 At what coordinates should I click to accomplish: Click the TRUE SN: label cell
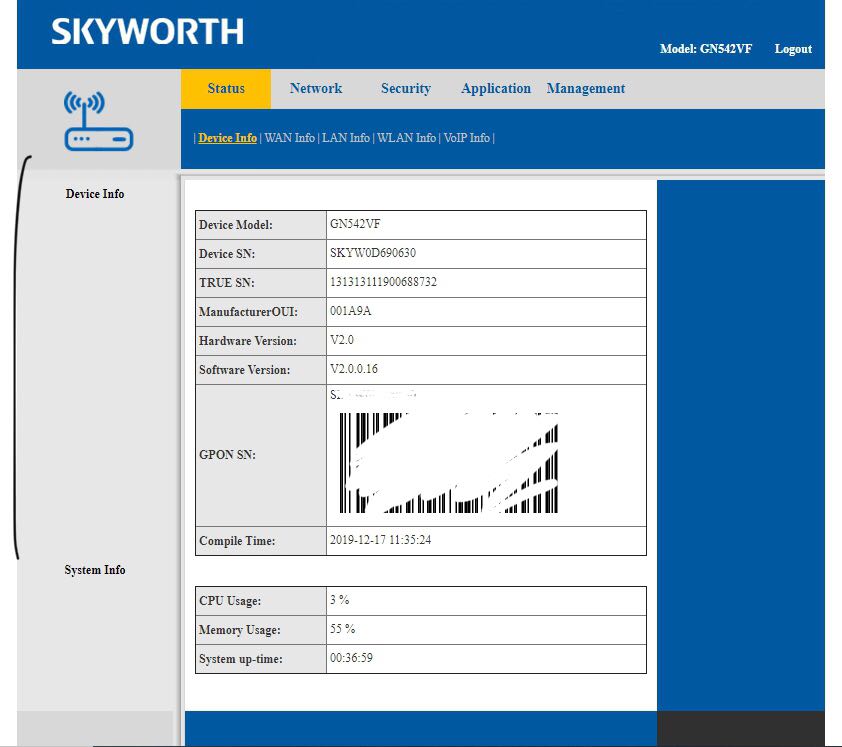click(x=261, y=283)
